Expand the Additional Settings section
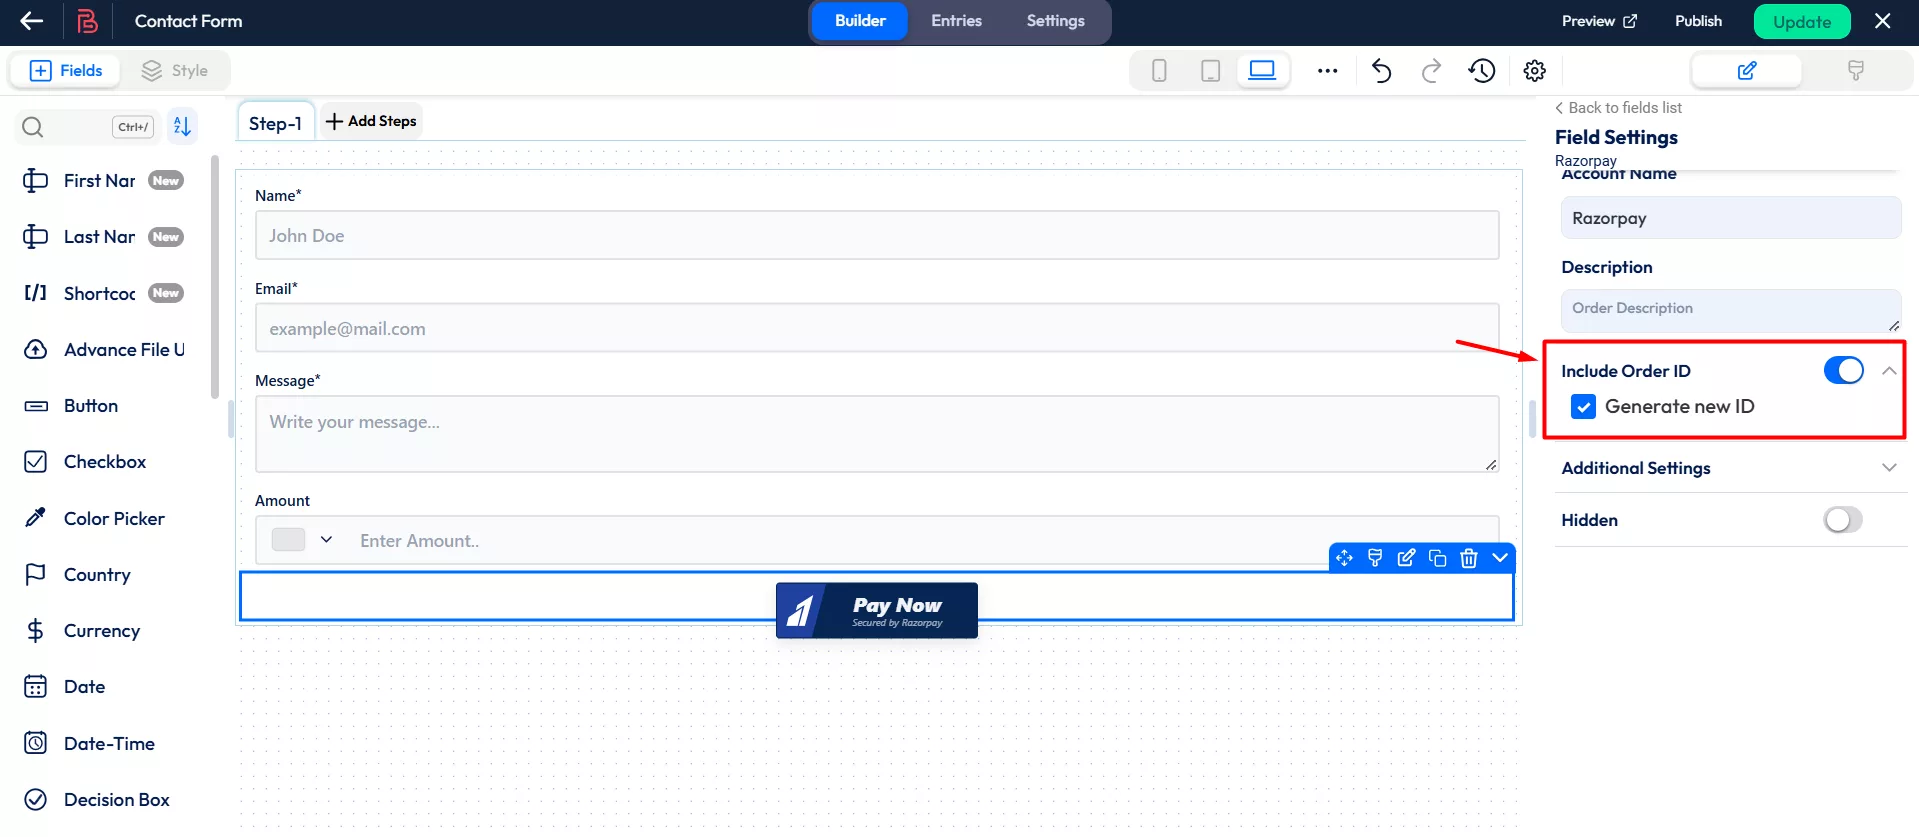 [1888, 468]
